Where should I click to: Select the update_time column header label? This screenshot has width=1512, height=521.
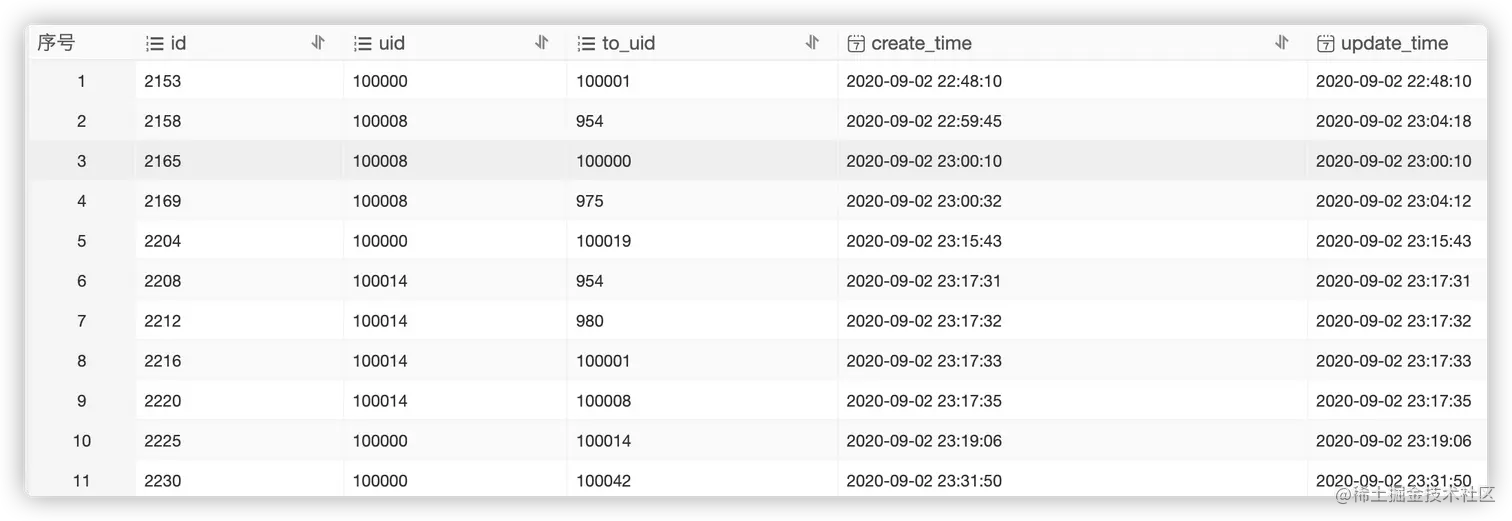point(1394,44)
